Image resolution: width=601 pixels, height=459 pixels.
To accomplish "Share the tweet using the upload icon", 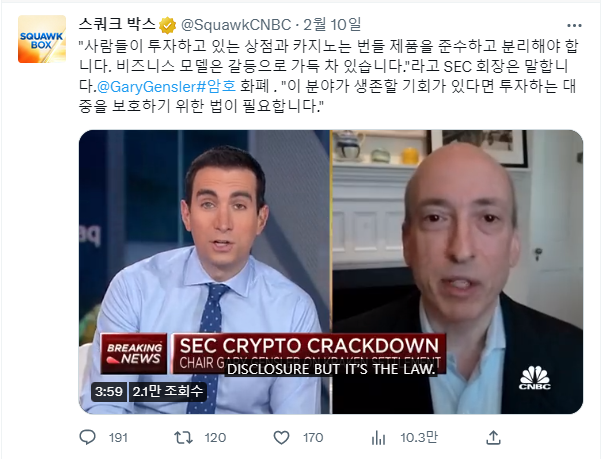I will (493, 437).
